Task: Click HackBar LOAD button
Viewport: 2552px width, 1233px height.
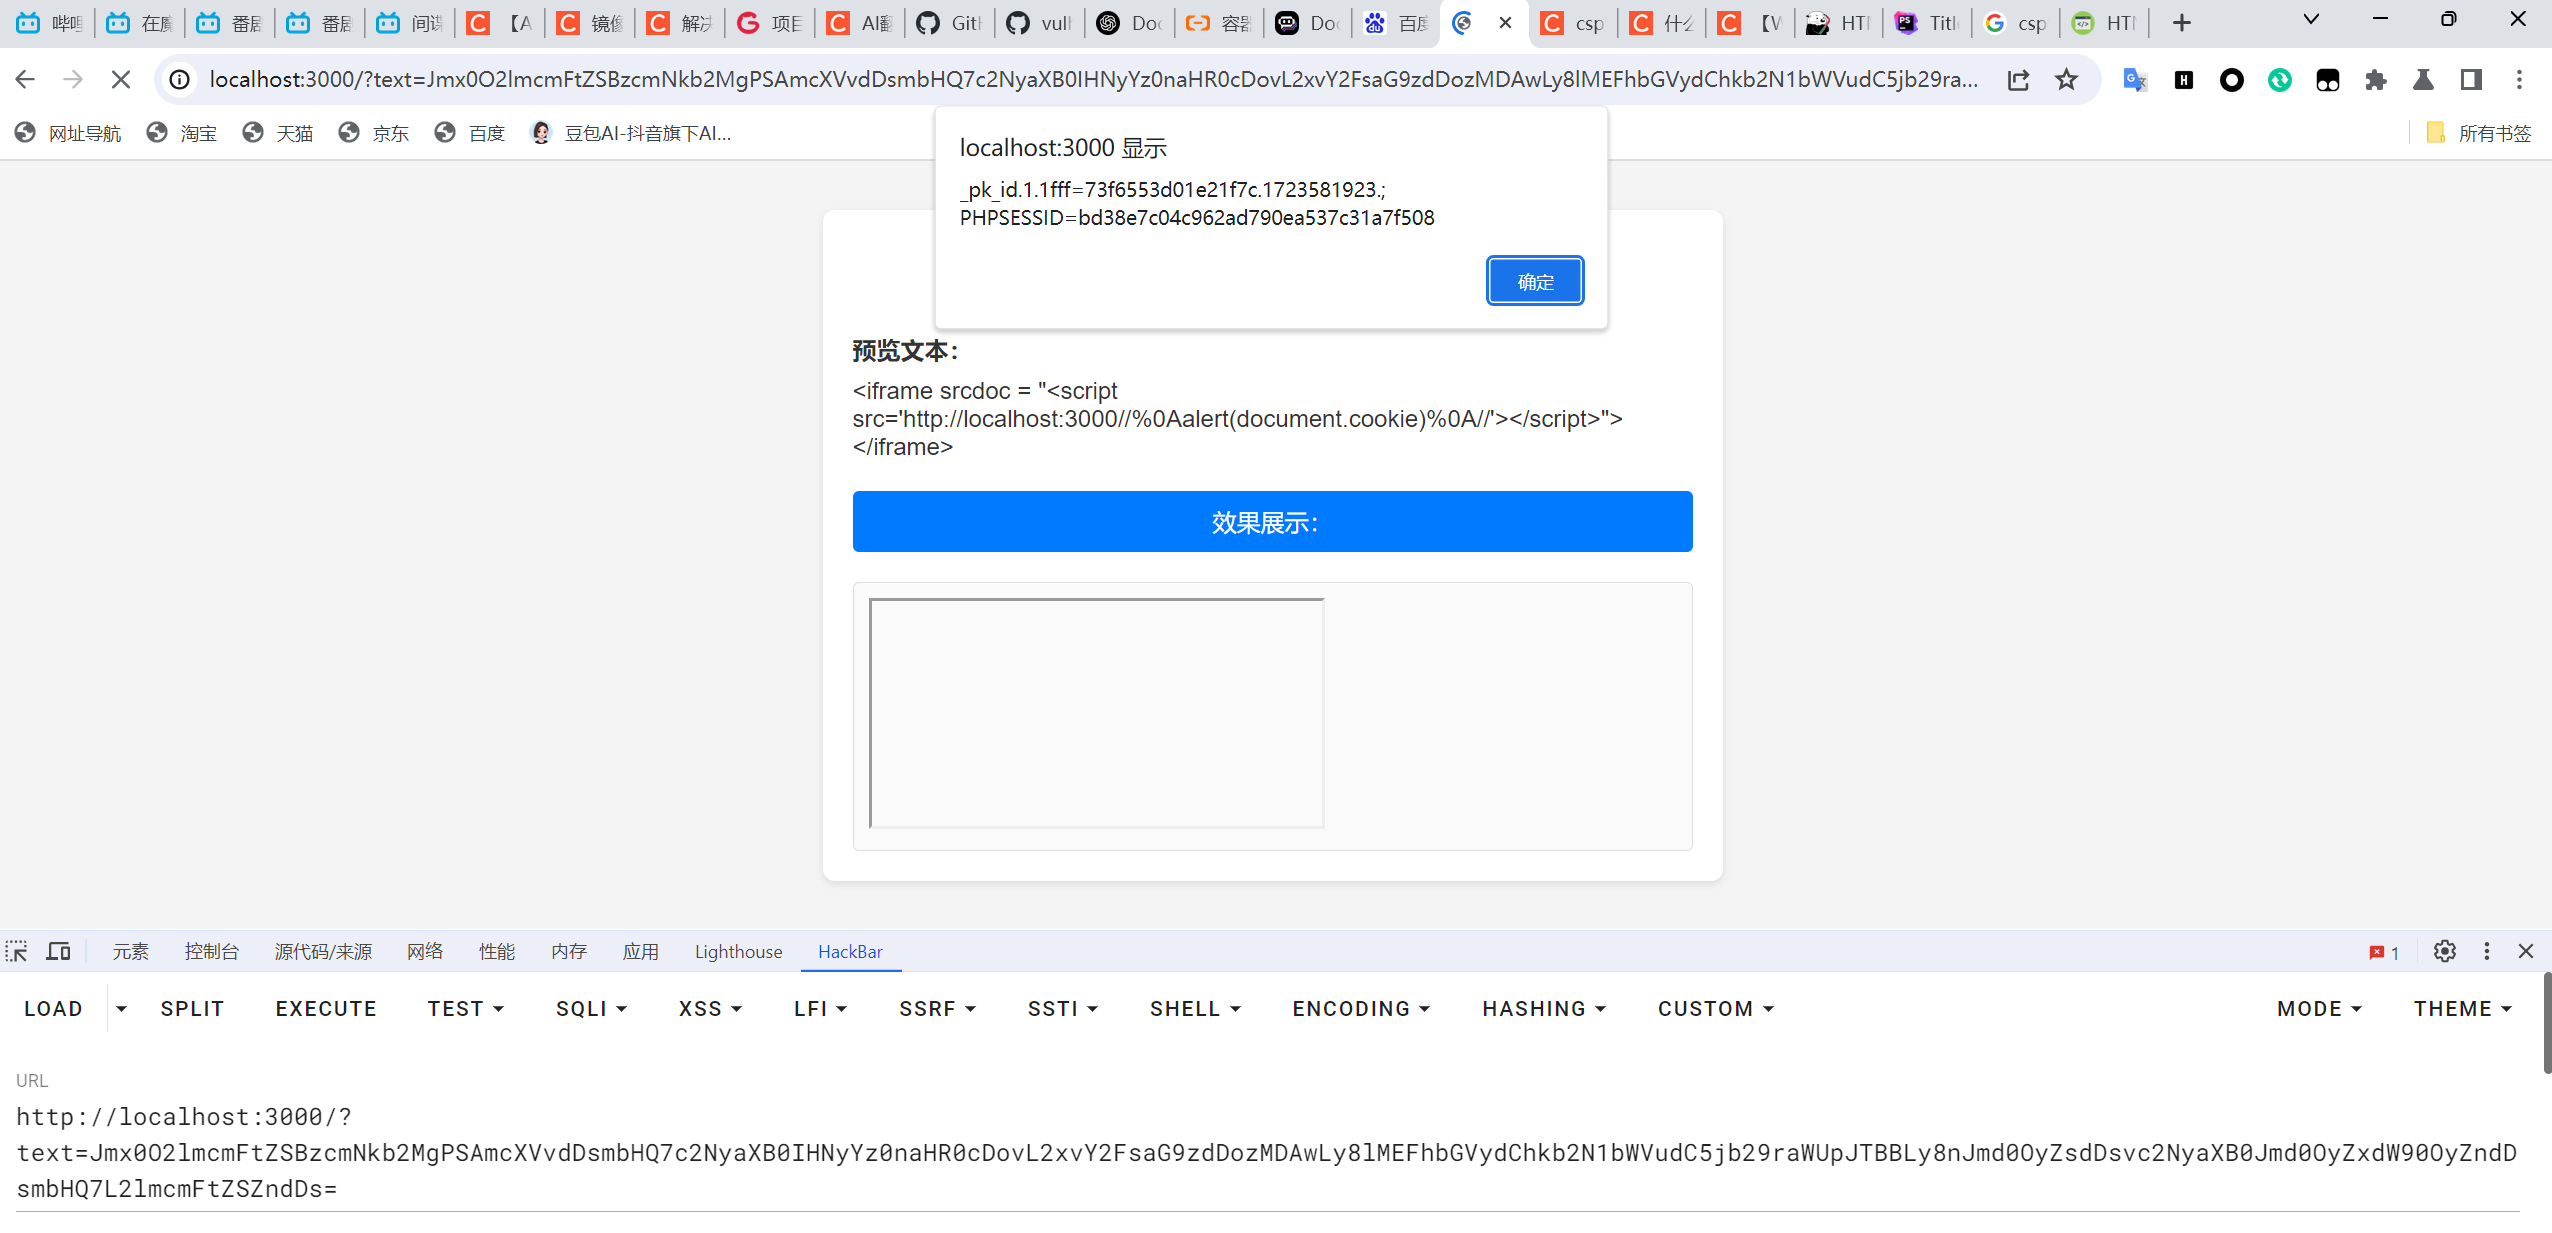Action: point(53,1009)
